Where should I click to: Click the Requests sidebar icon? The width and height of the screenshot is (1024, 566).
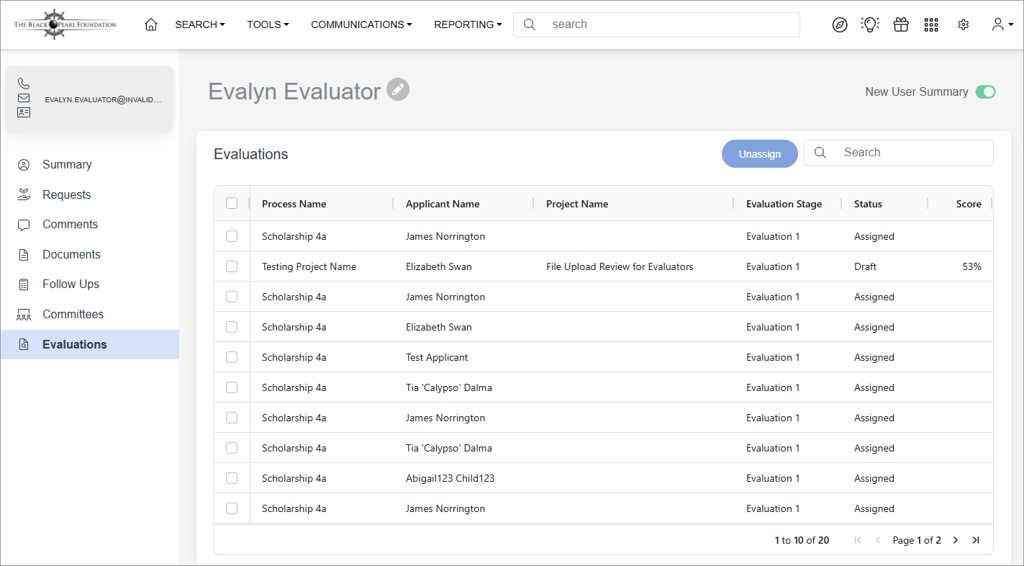click(x=24, y=195)
